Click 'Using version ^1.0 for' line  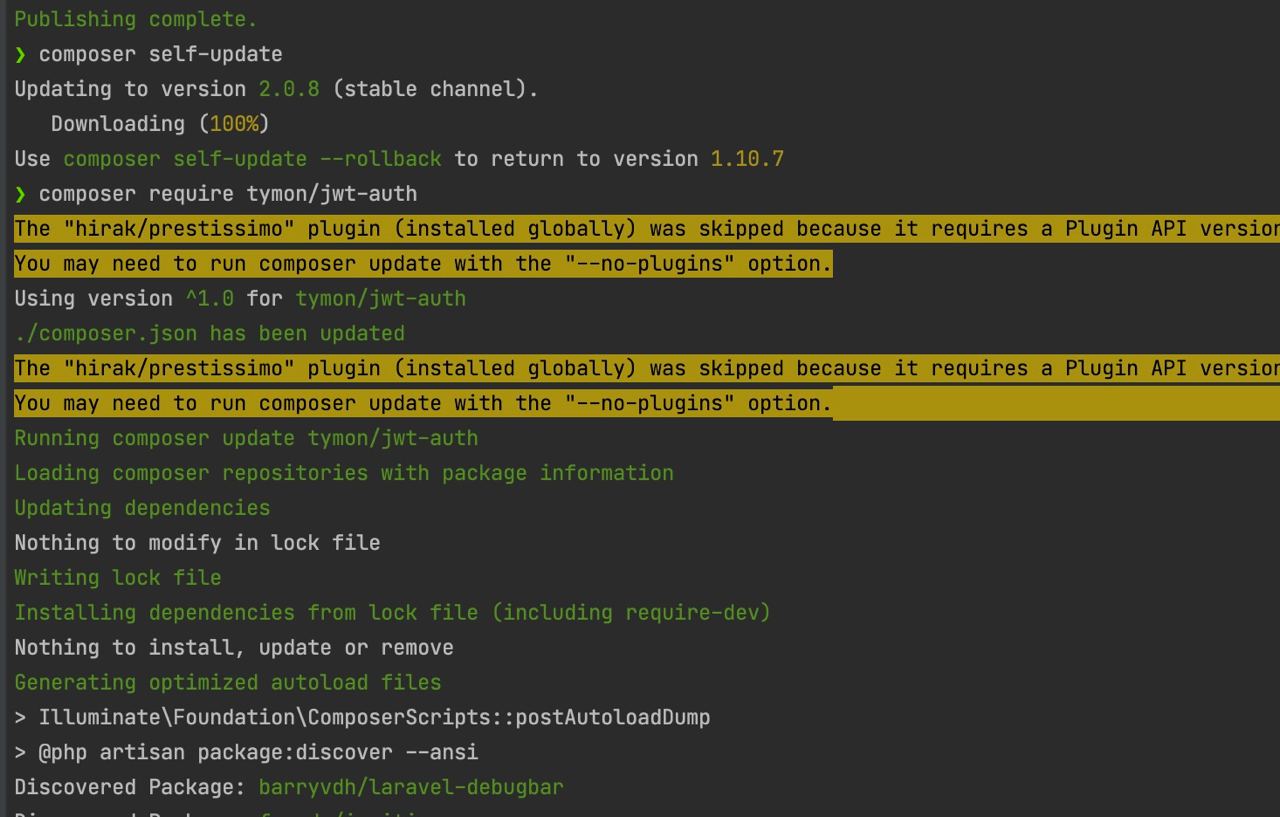(240, 299)
